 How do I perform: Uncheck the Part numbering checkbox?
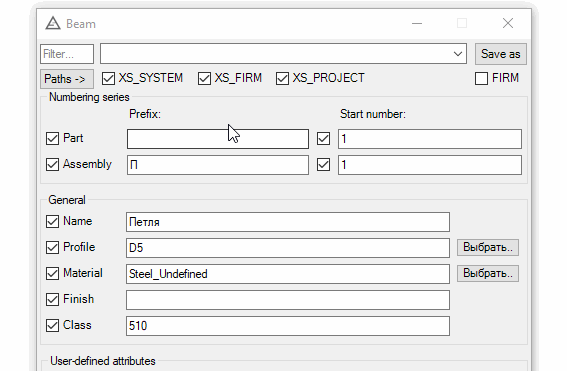click(x=52, y=138)
